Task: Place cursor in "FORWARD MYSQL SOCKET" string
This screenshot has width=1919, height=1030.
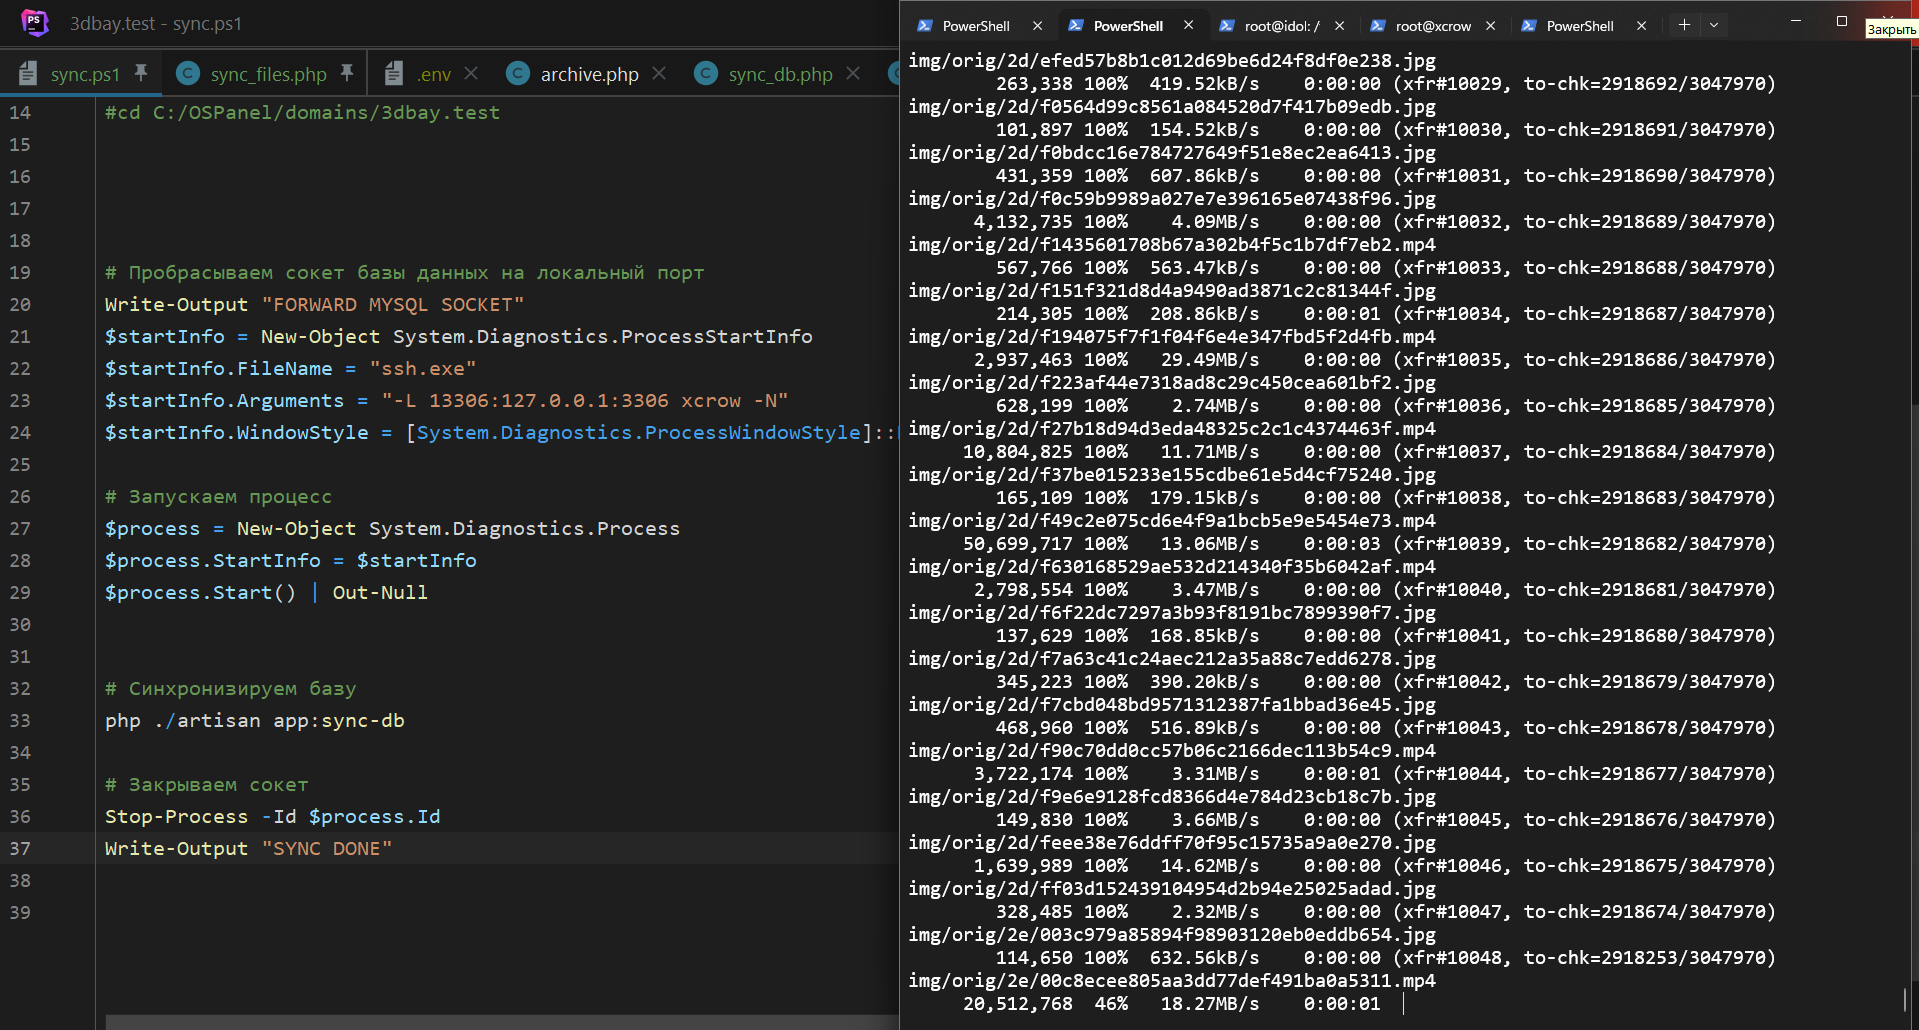Action: click(393, 304)
